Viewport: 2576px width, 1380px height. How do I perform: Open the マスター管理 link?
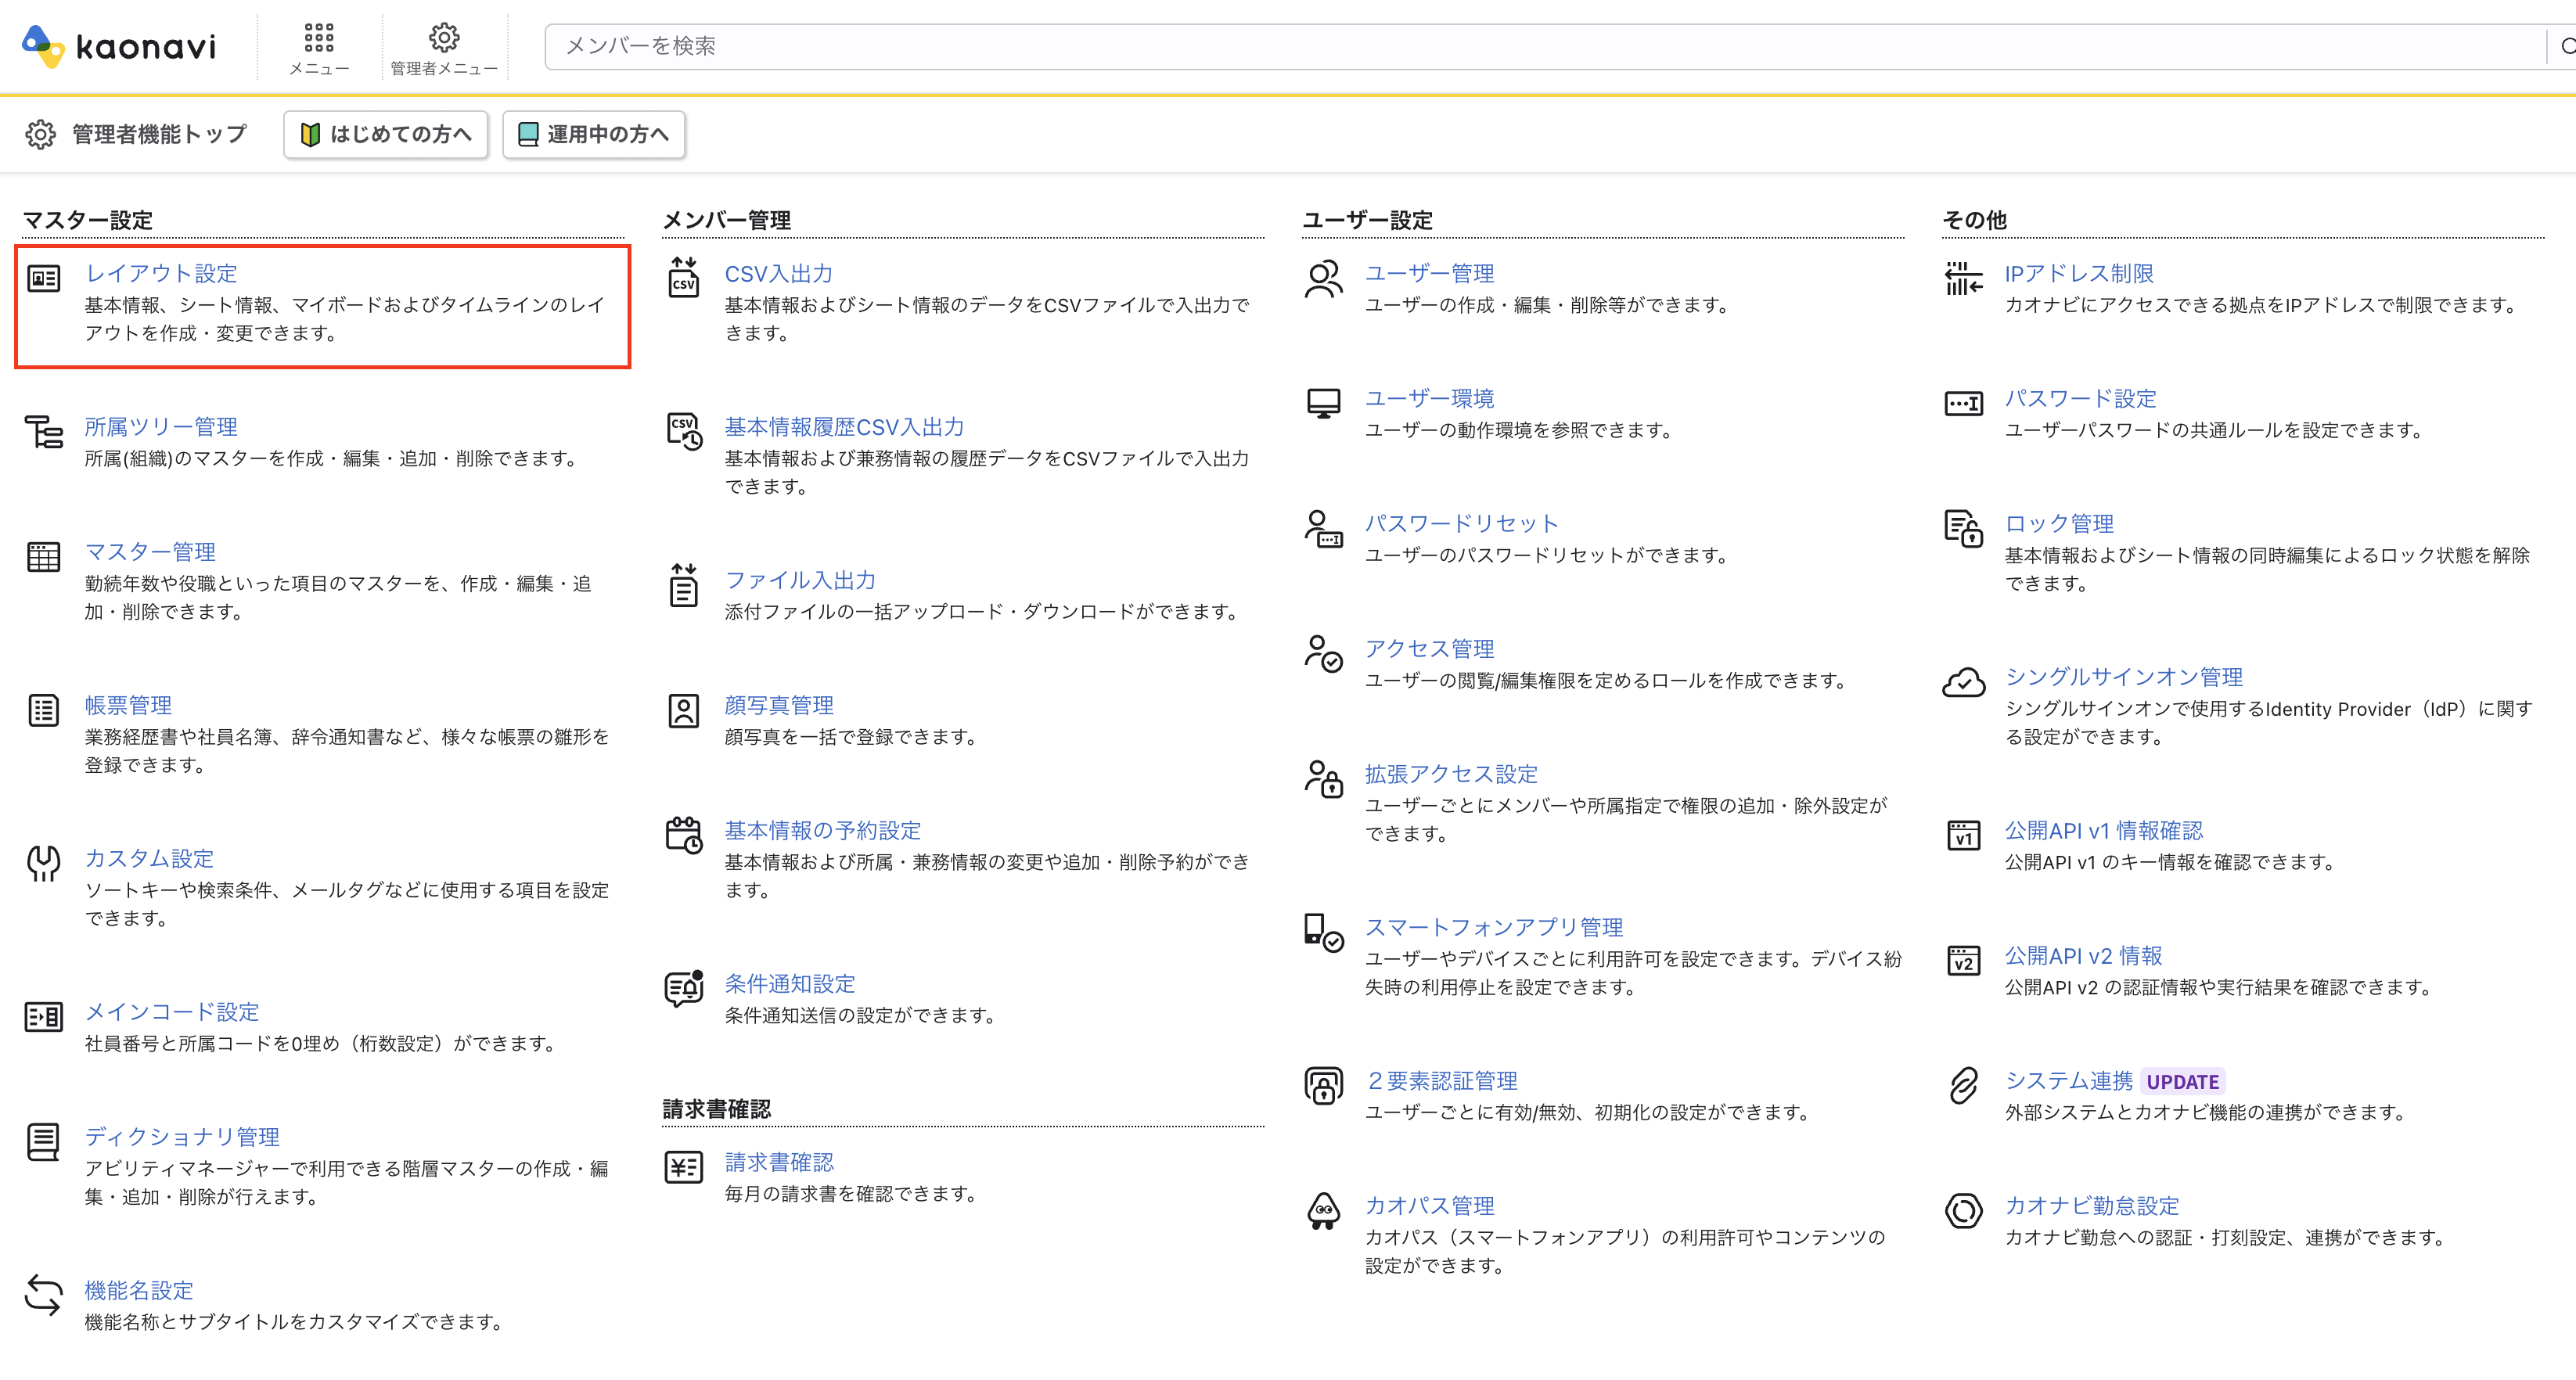[150, 552]
